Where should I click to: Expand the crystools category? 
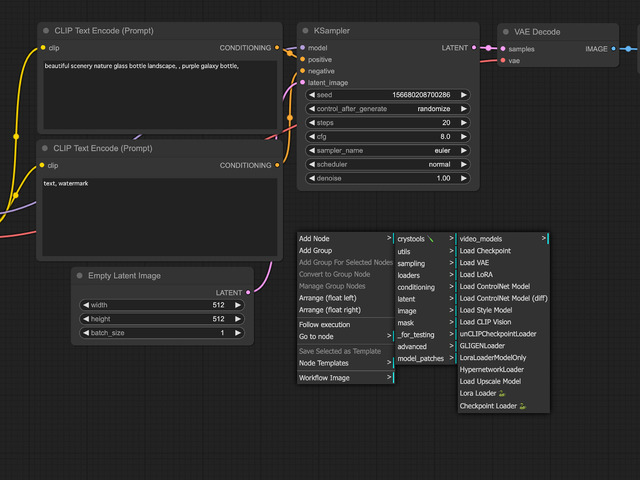[x=426, y=239]
